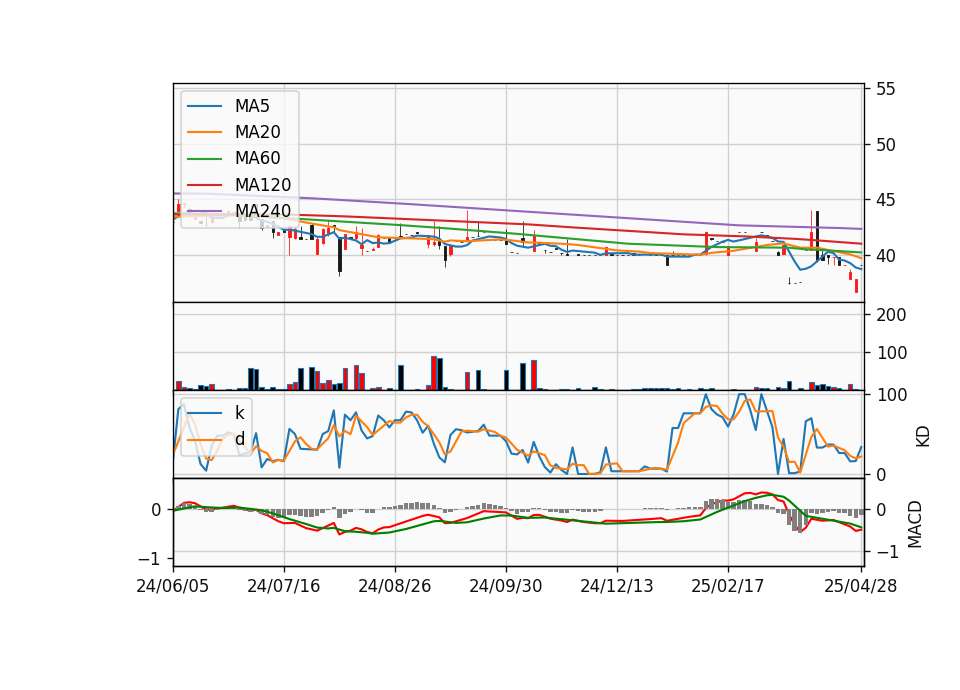Click the 25/04/28 date axis label
The width and height of the screenshot is (960, 690).
861,587
